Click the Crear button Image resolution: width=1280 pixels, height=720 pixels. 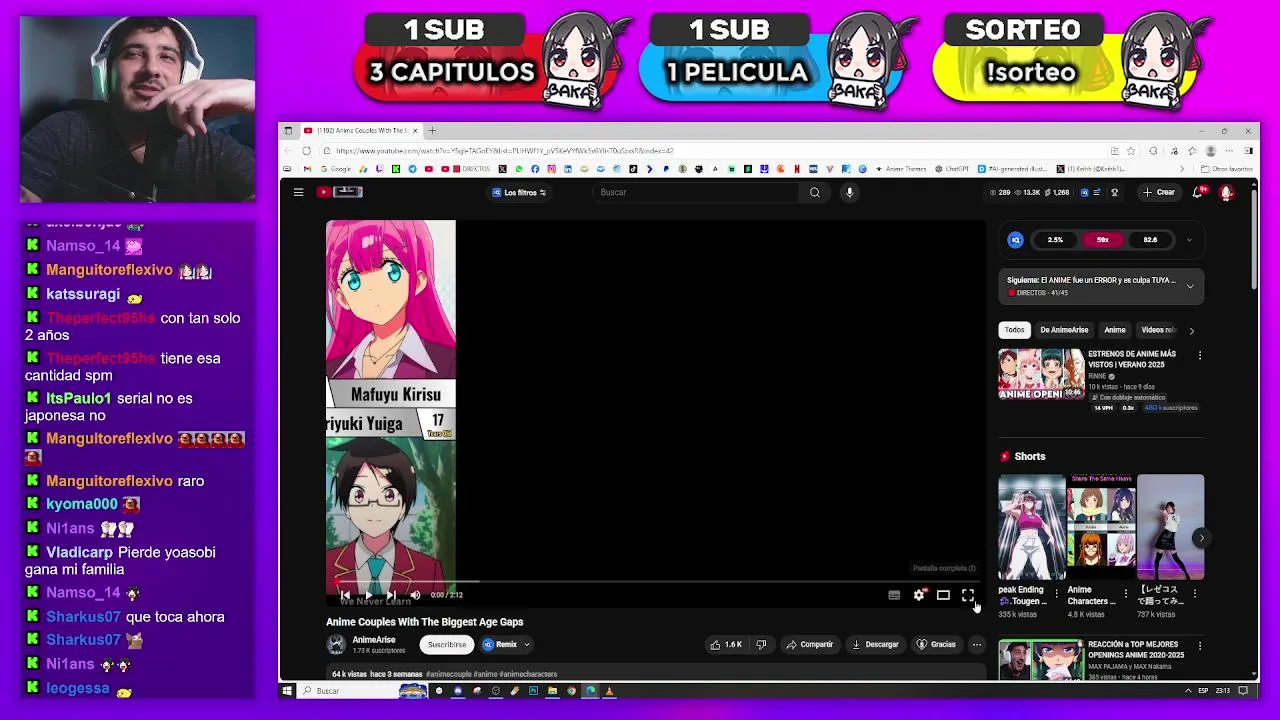1160,192
